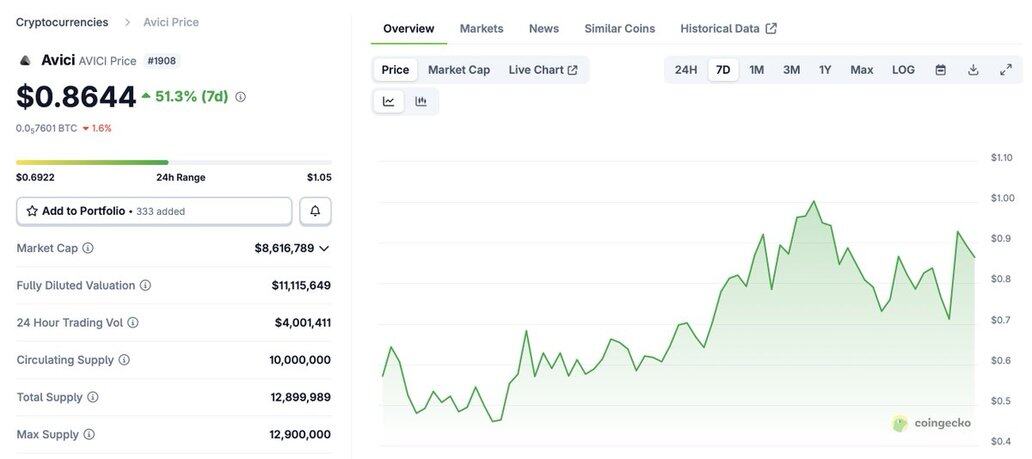The width and height of the screenshot is (1032, 459).
Task: Switch chart to Market Cap view
Action: (459, 70)
